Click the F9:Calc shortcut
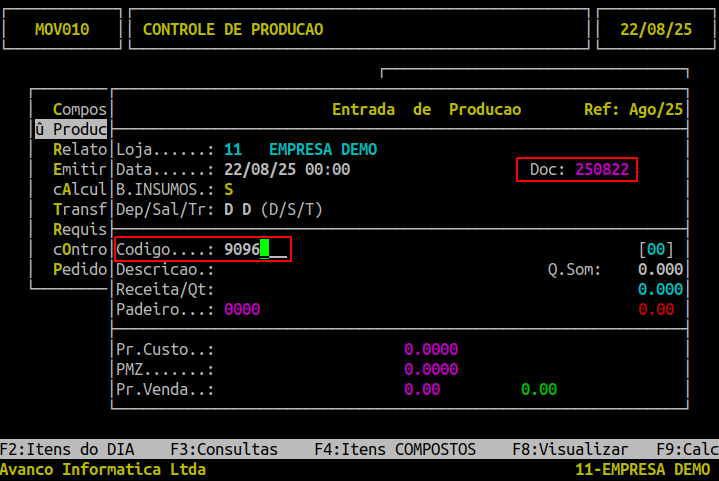Image resolution: width=719 pixels, height=481 pixels. 686,450
